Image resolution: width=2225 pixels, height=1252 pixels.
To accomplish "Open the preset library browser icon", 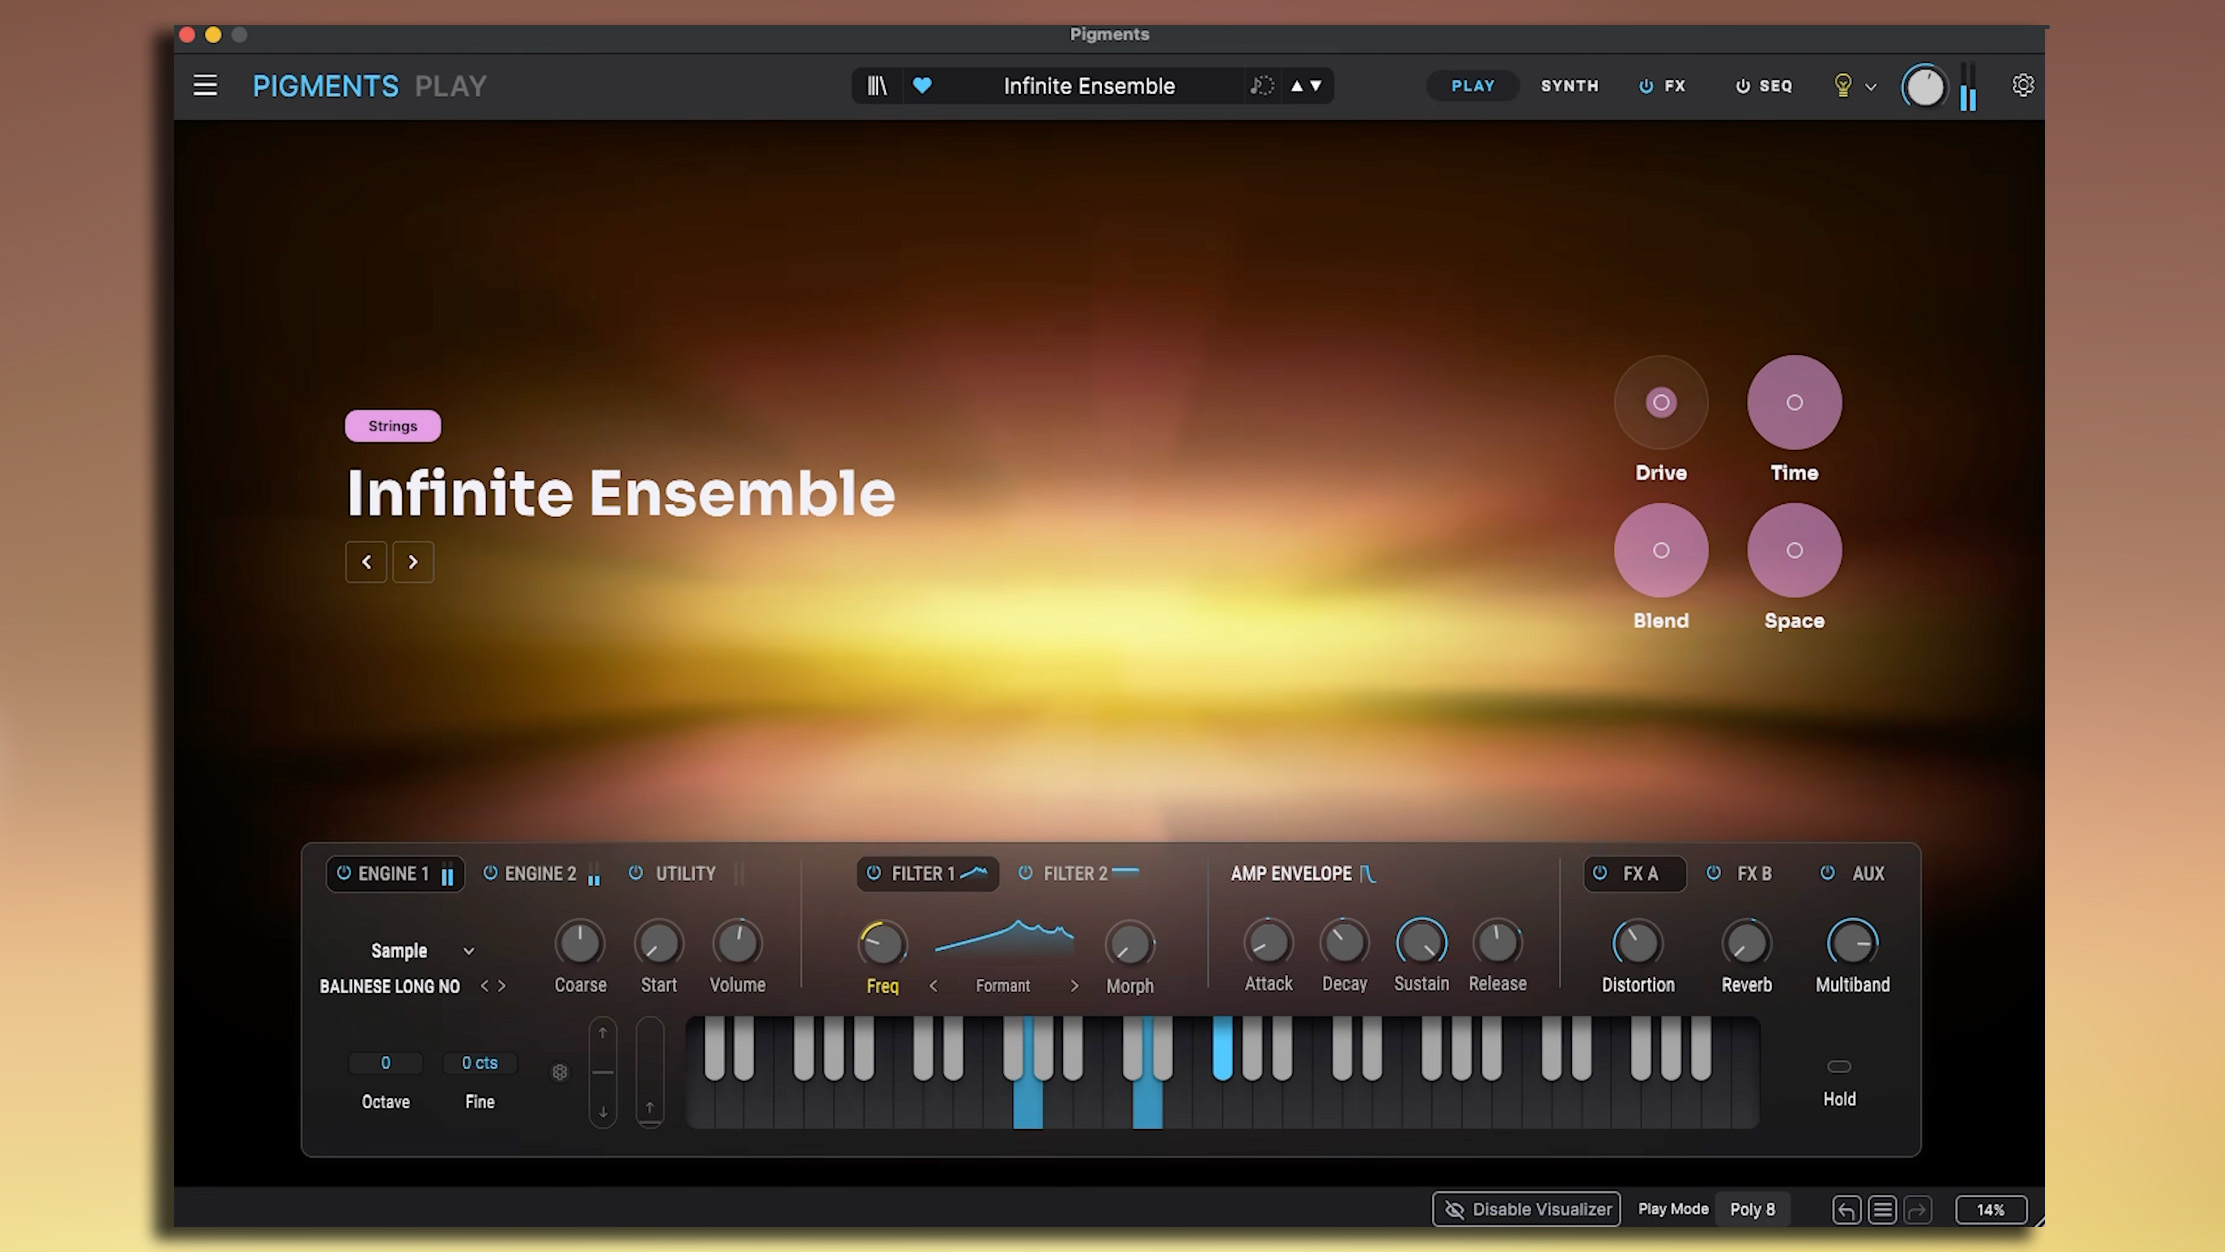I will (x=877, y=86).
